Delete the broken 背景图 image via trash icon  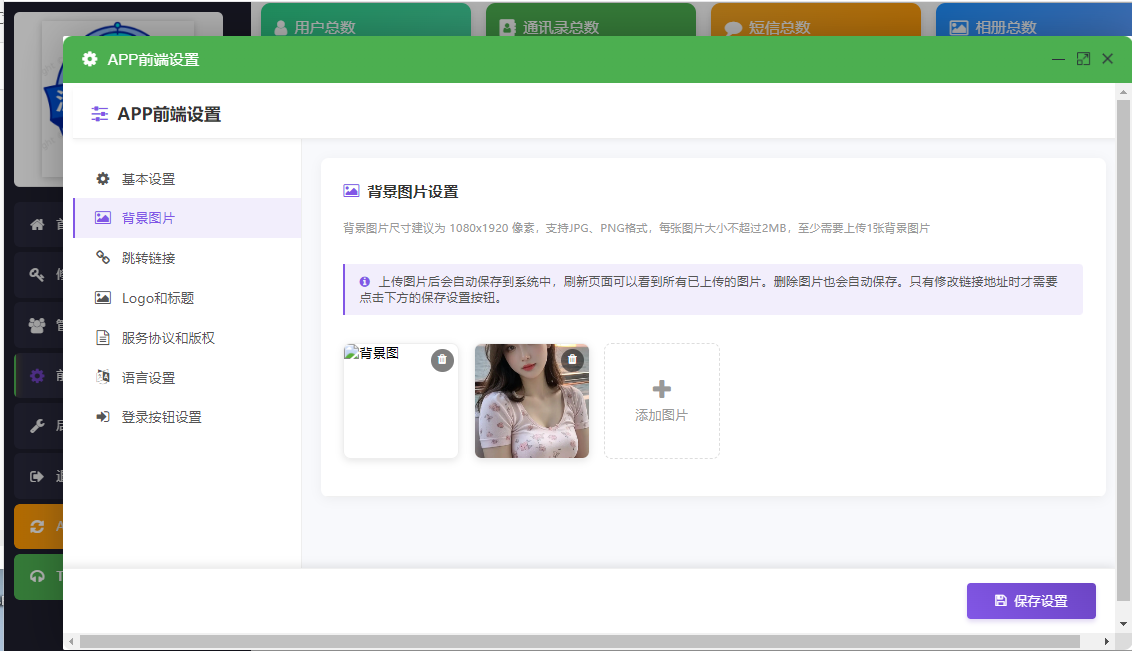443,359
